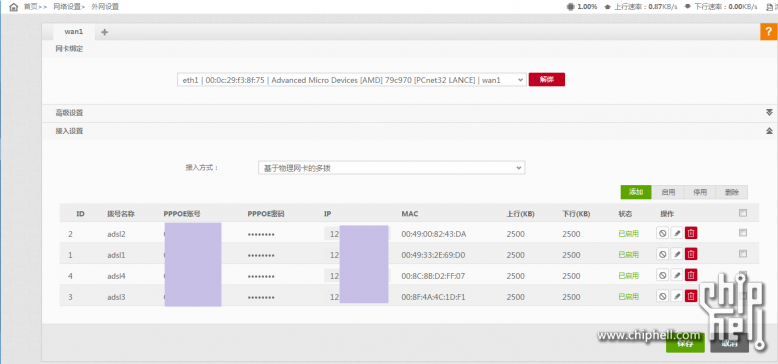Edit adsl3 with the pencil icon
778x364 pixels.
tap(676, 296)
